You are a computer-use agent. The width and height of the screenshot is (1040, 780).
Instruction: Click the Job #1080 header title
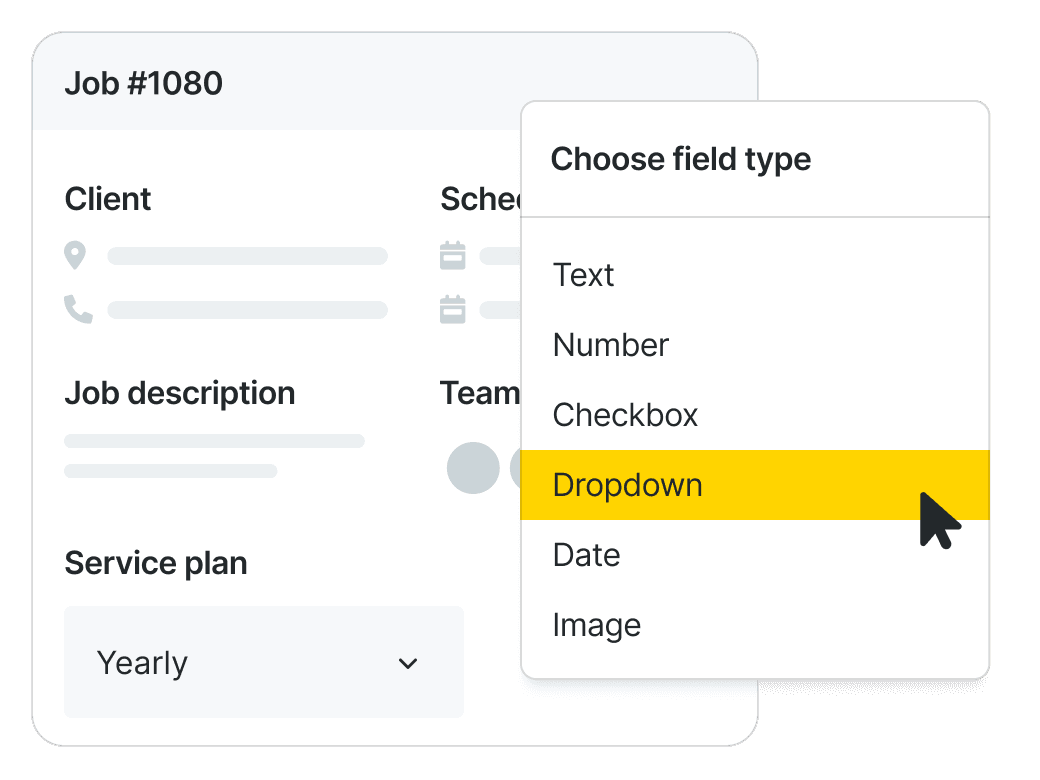[143, 84]
